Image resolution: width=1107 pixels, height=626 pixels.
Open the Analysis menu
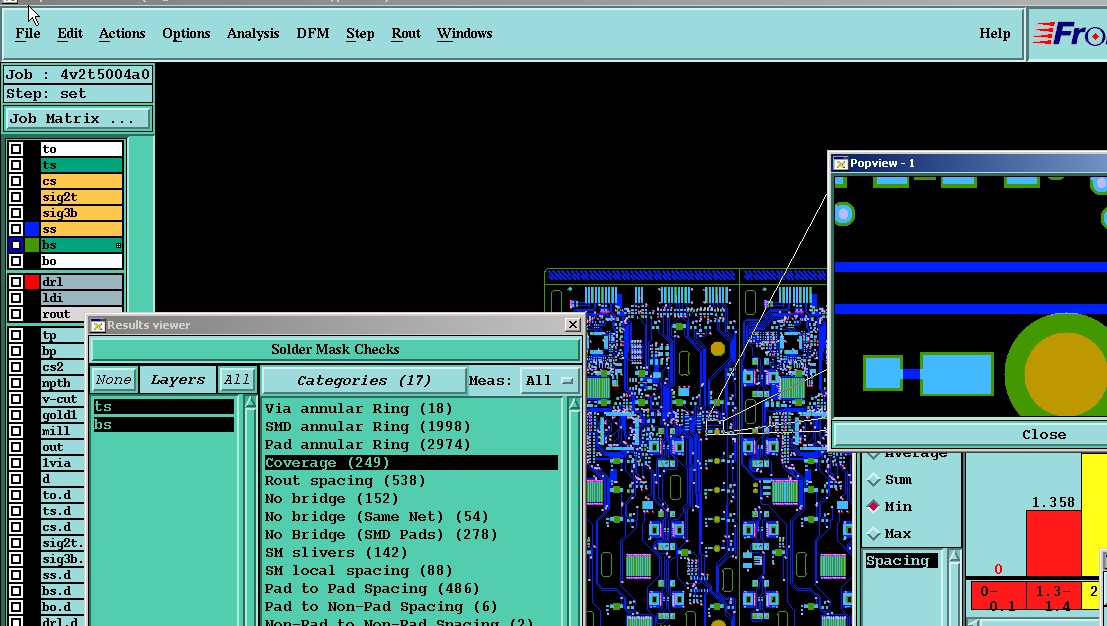(x=253, y=33)
